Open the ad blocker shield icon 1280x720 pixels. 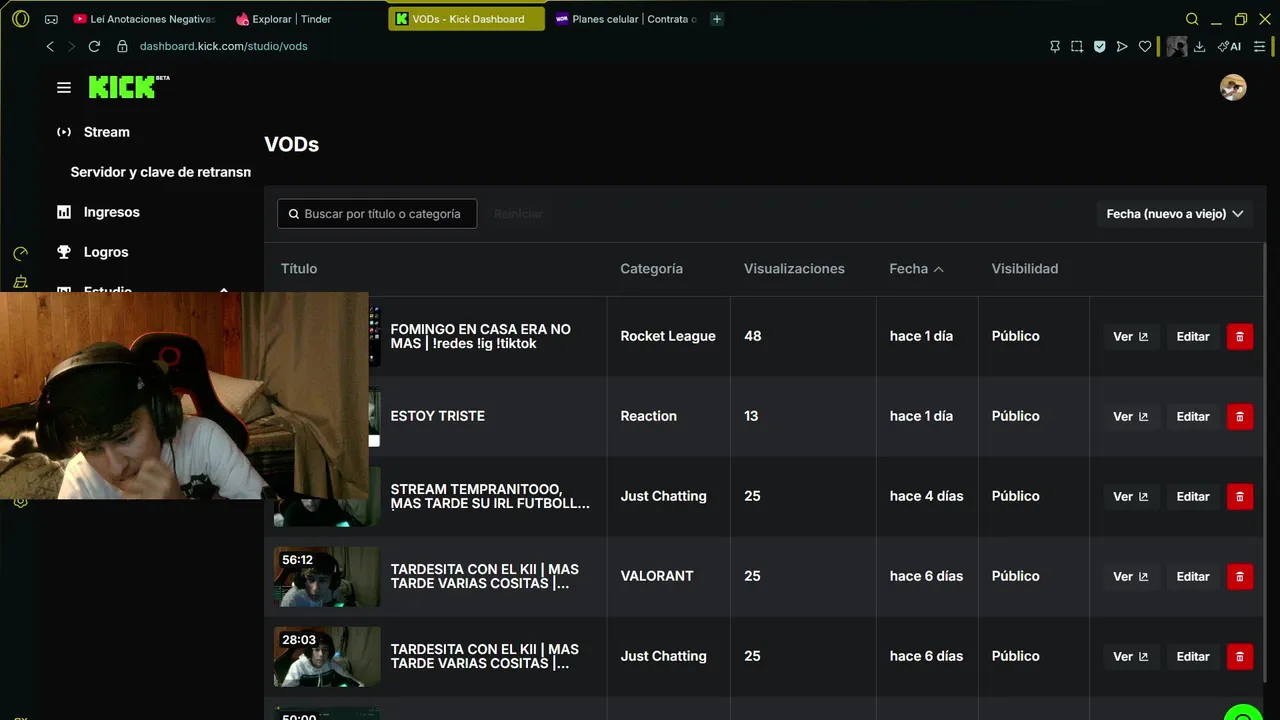(x=1099, y=46)
